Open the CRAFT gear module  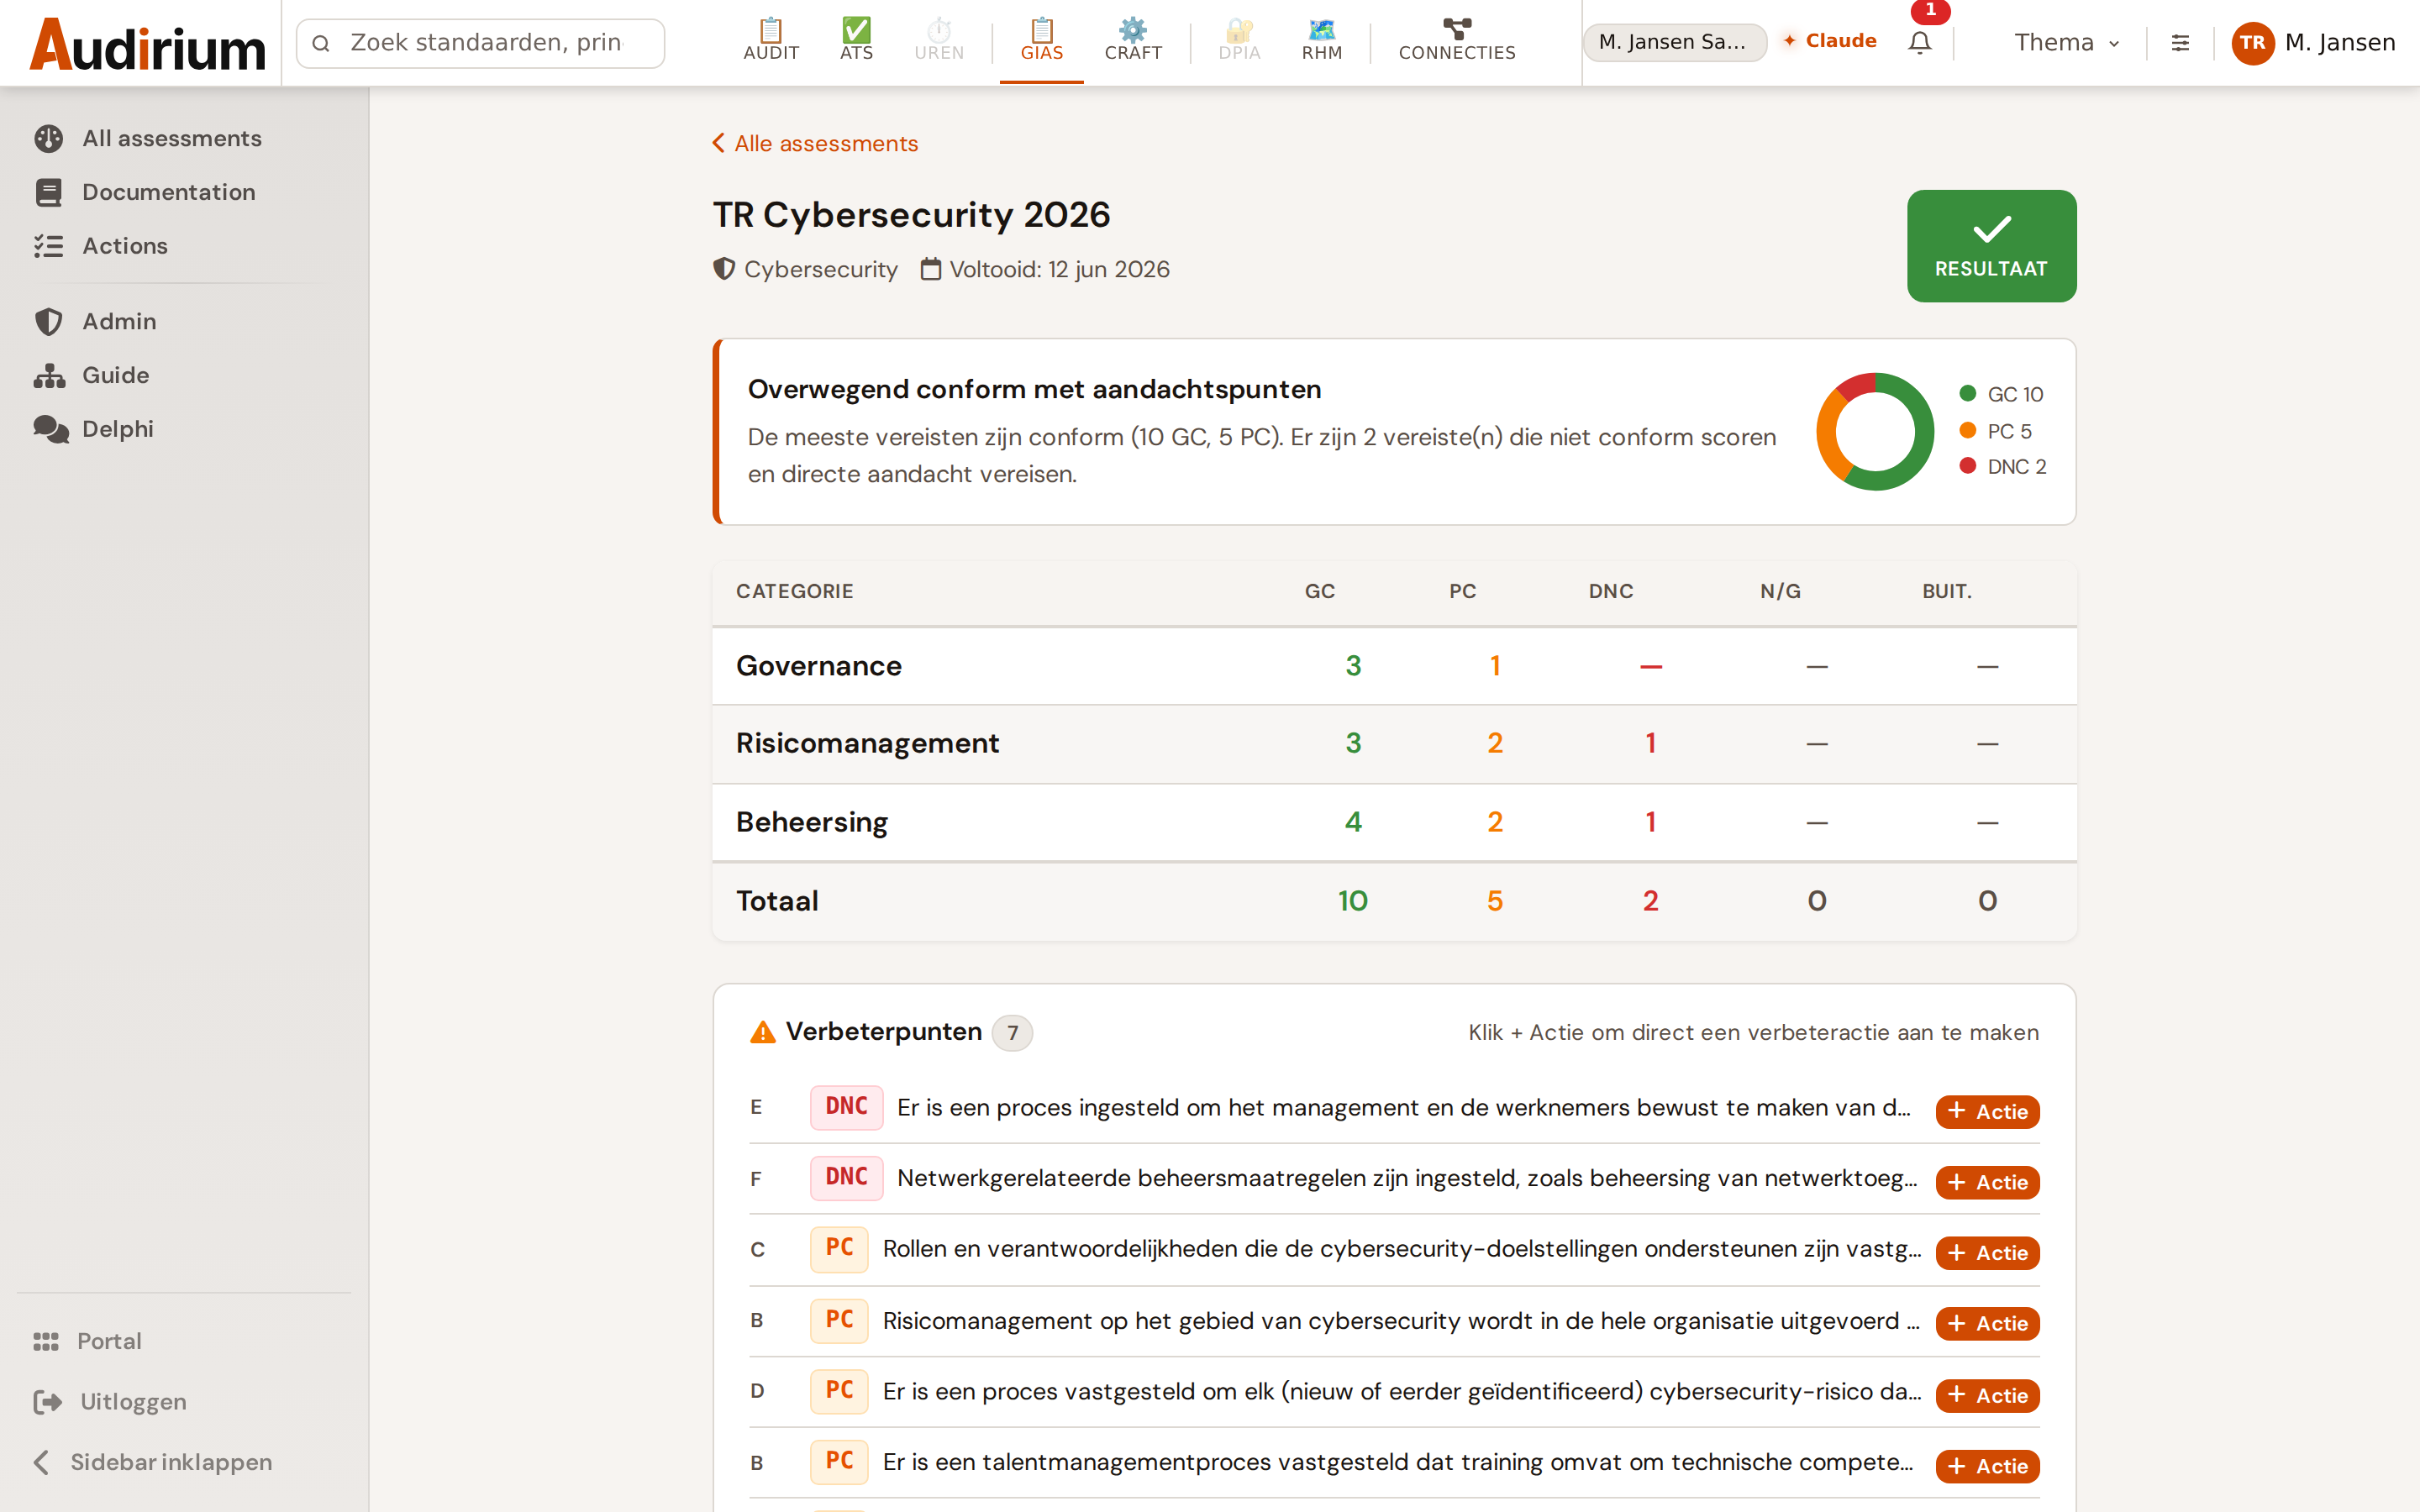[1133, 41]
